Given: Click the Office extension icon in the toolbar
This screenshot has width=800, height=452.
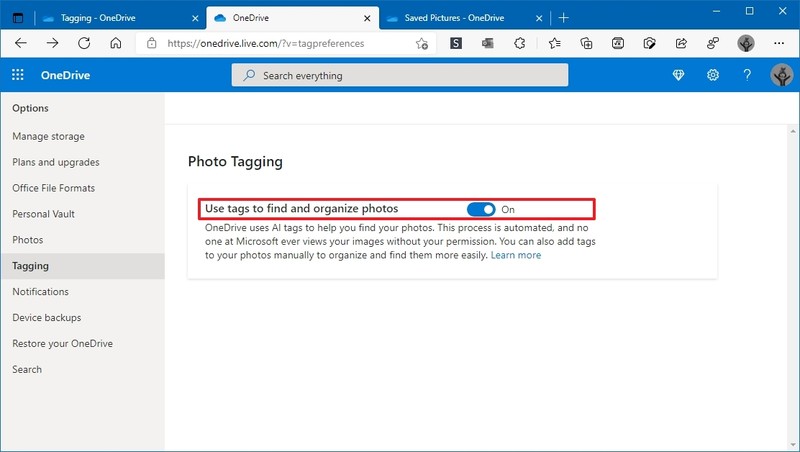Looking at the screenshot, I should (x=488, y=43).
